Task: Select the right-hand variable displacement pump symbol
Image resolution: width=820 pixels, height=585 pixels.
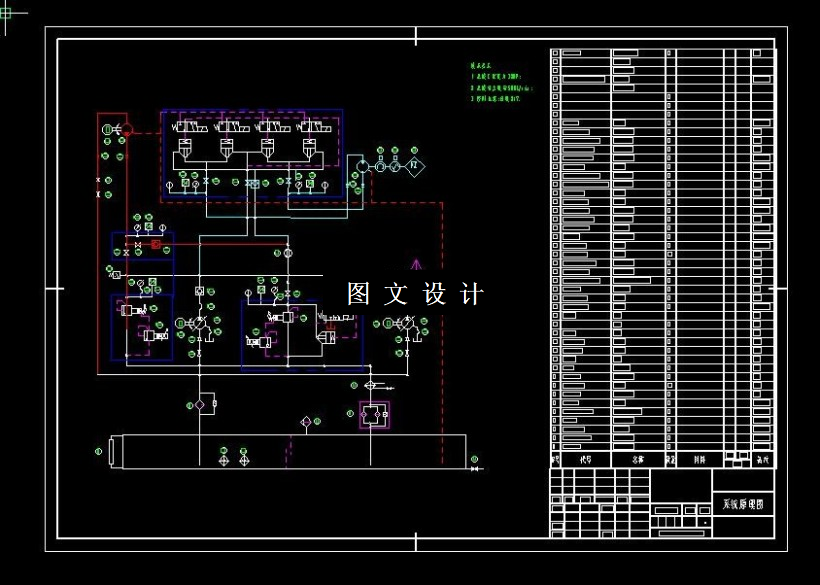Action: 407,324
